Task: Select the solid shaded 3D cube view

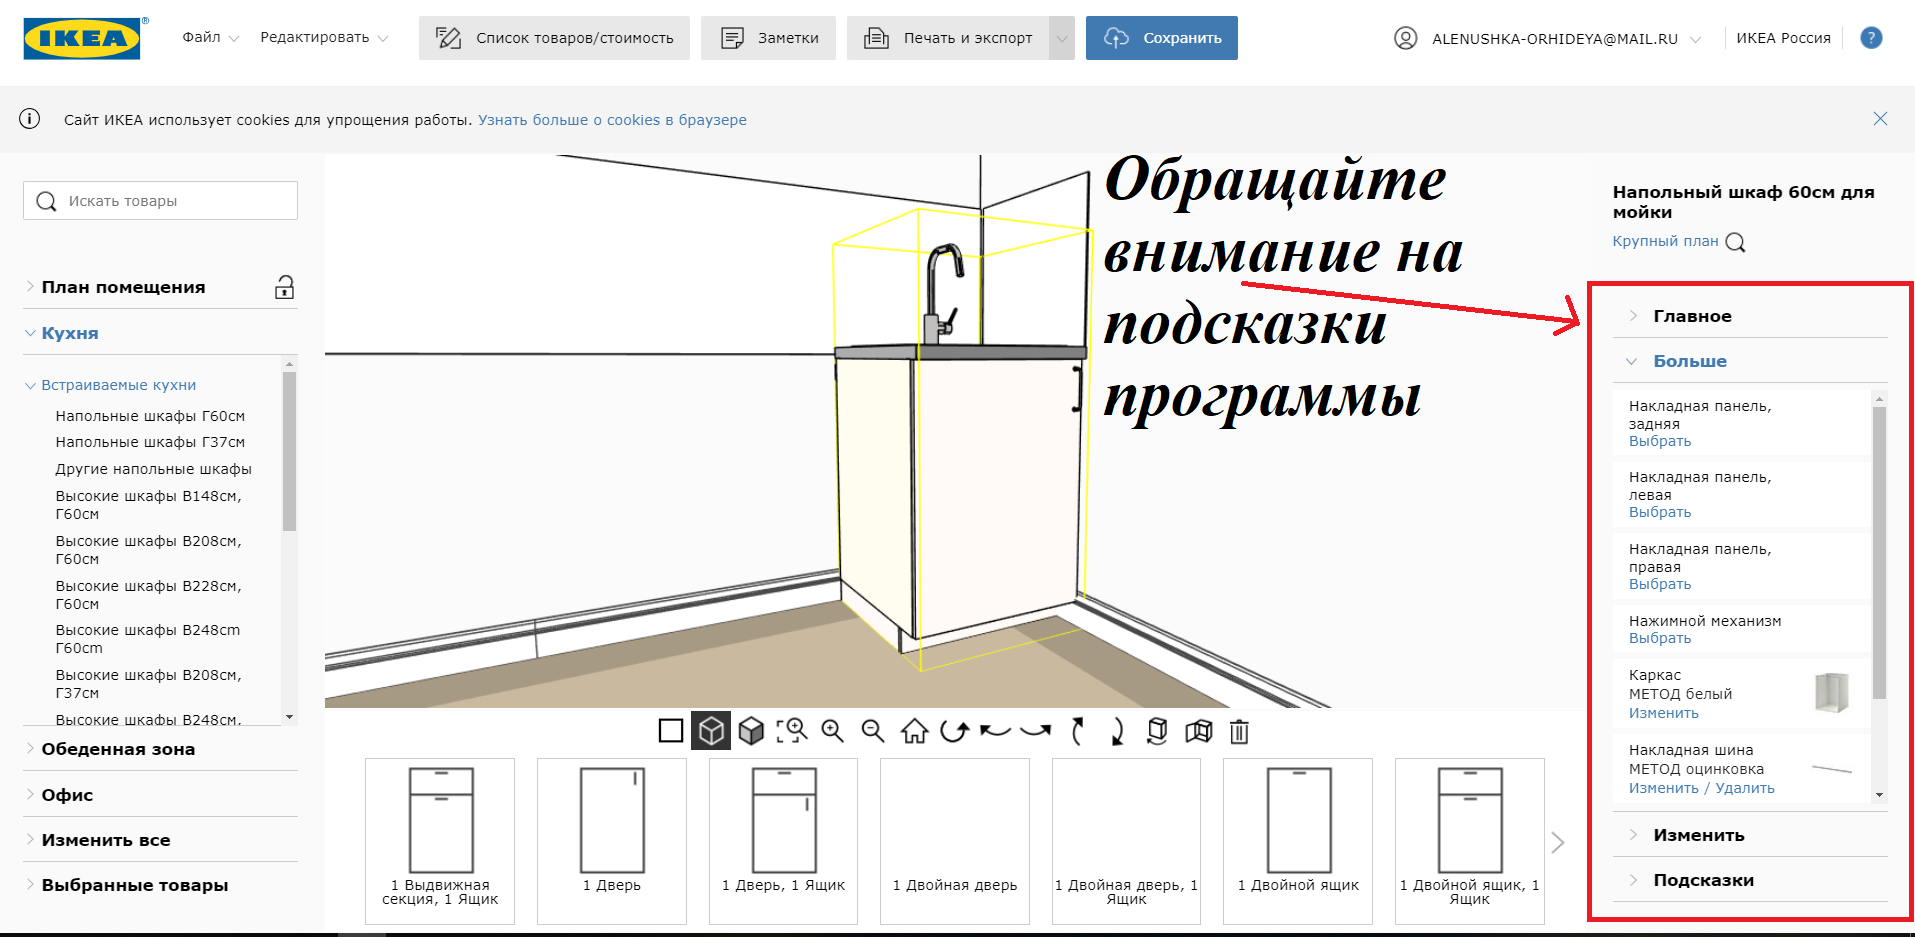Action: (x=751, y=731)
